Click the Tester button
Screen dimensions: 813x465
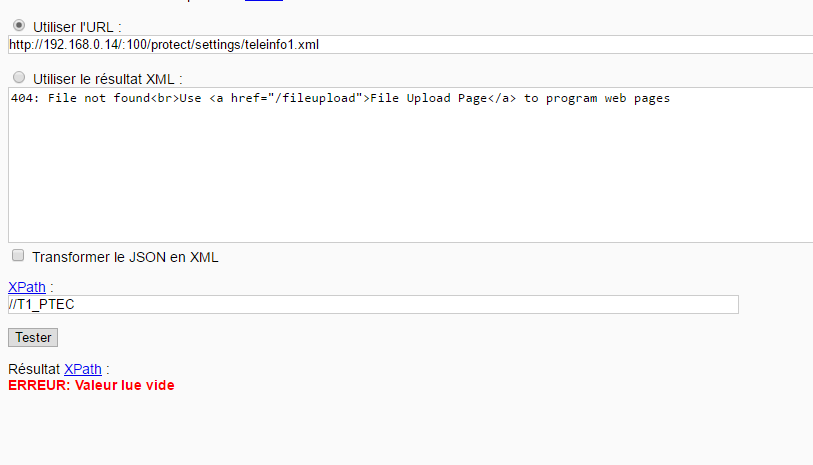pyautogui.click(x=33, y=337)
